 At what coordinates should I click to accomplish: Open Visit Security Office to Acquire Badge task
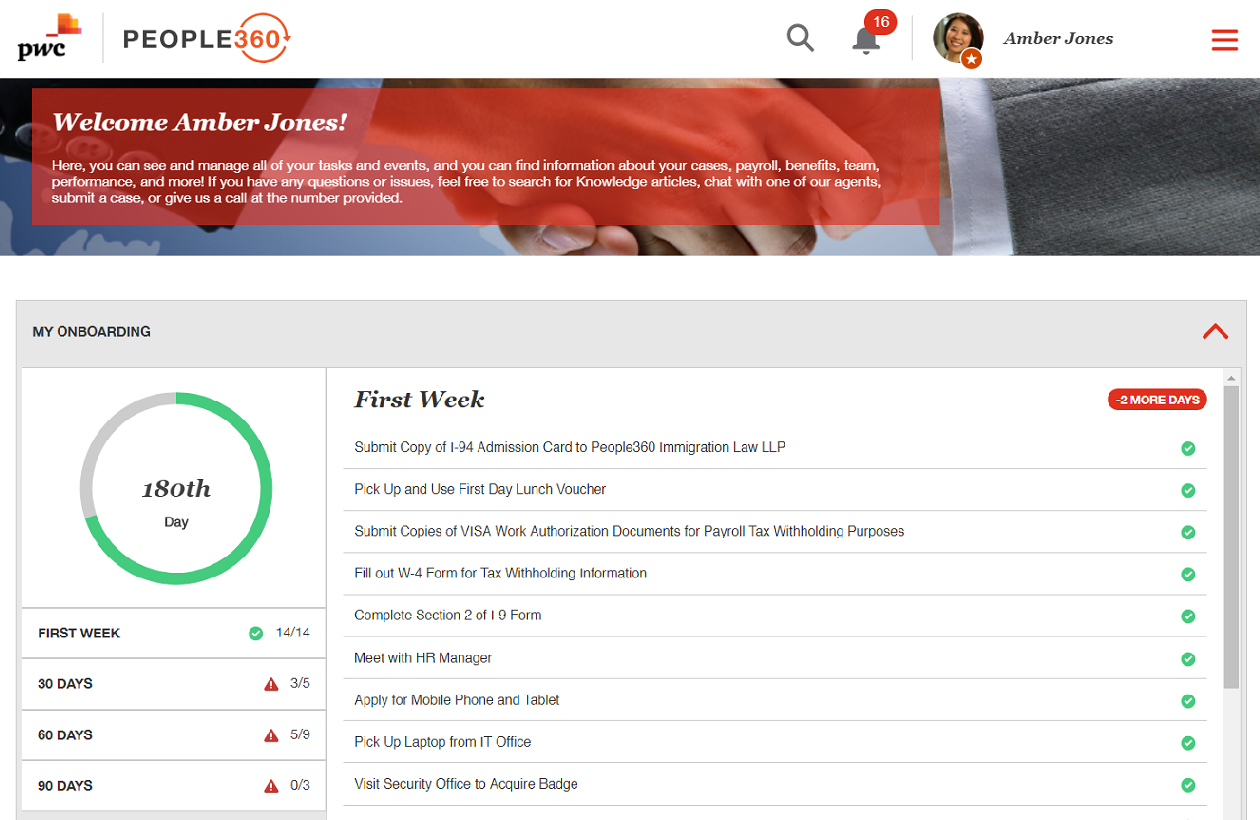point(466,784)
